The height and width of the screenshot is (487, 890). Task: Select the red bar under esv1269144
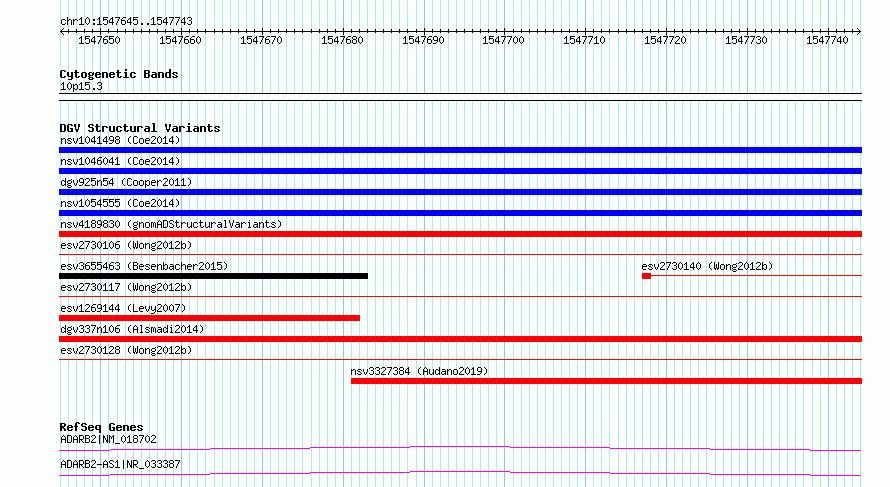point(209,318)
